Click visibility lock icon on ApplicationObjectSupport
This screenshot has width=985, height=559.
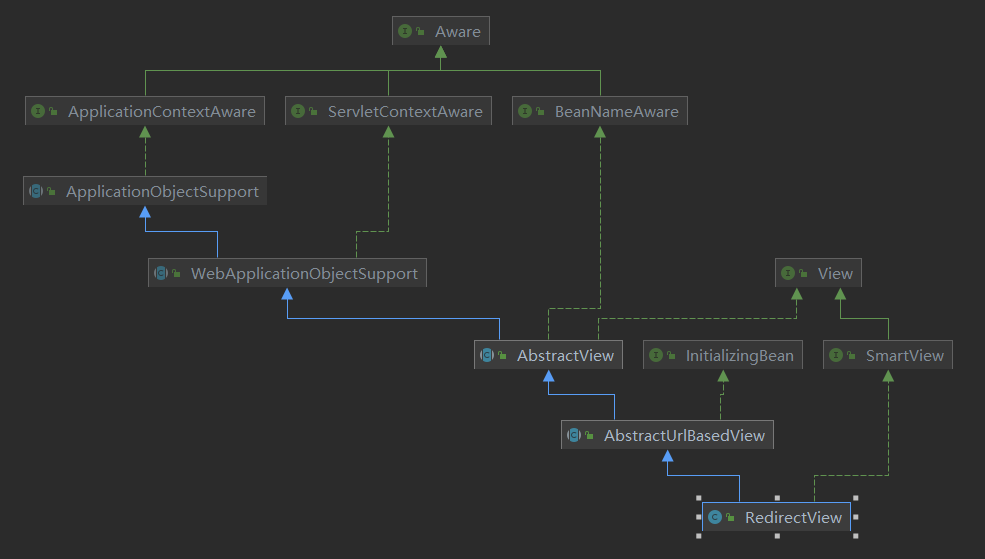click(52, 191)
